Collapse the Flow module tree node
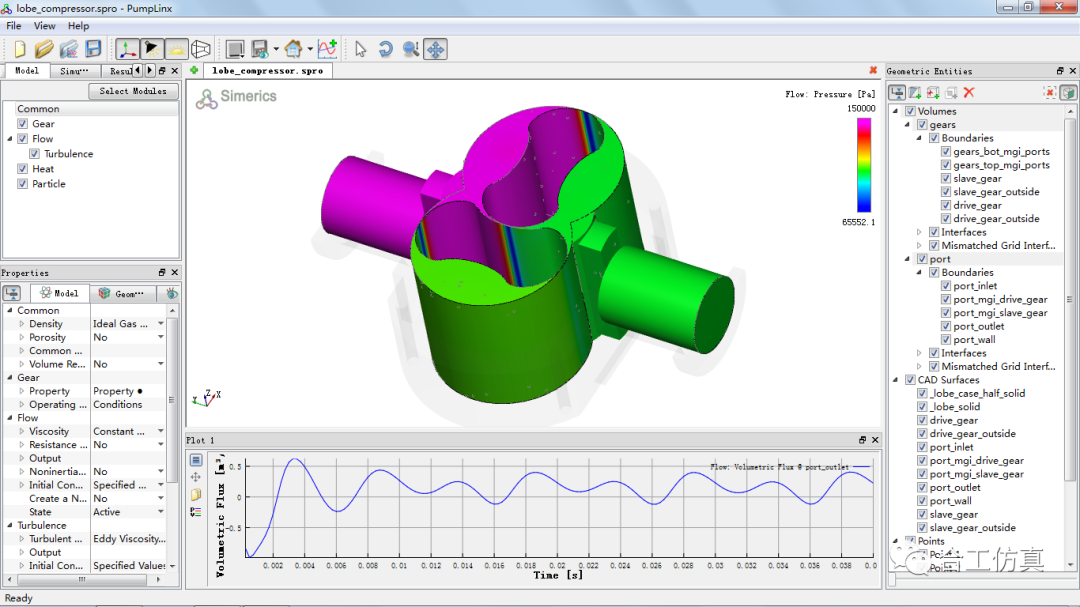Screen dimensions: 1080x607 [x=10, y=138]
